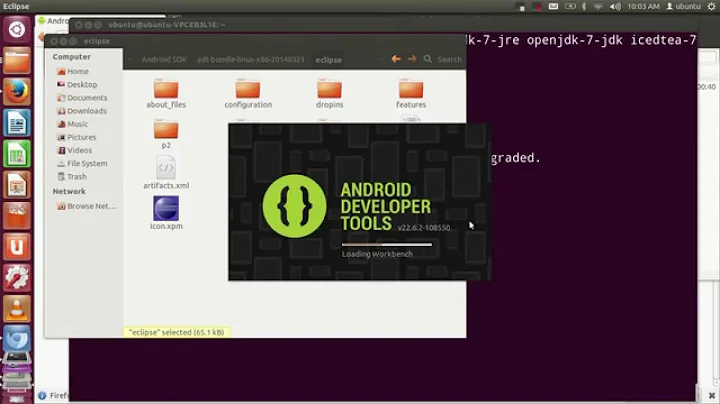Image resolution: width=720 pixels, height=404 pixels.
Task: Click adt-bundle-linux path breadcrumb
Action: tap(251, 60)
